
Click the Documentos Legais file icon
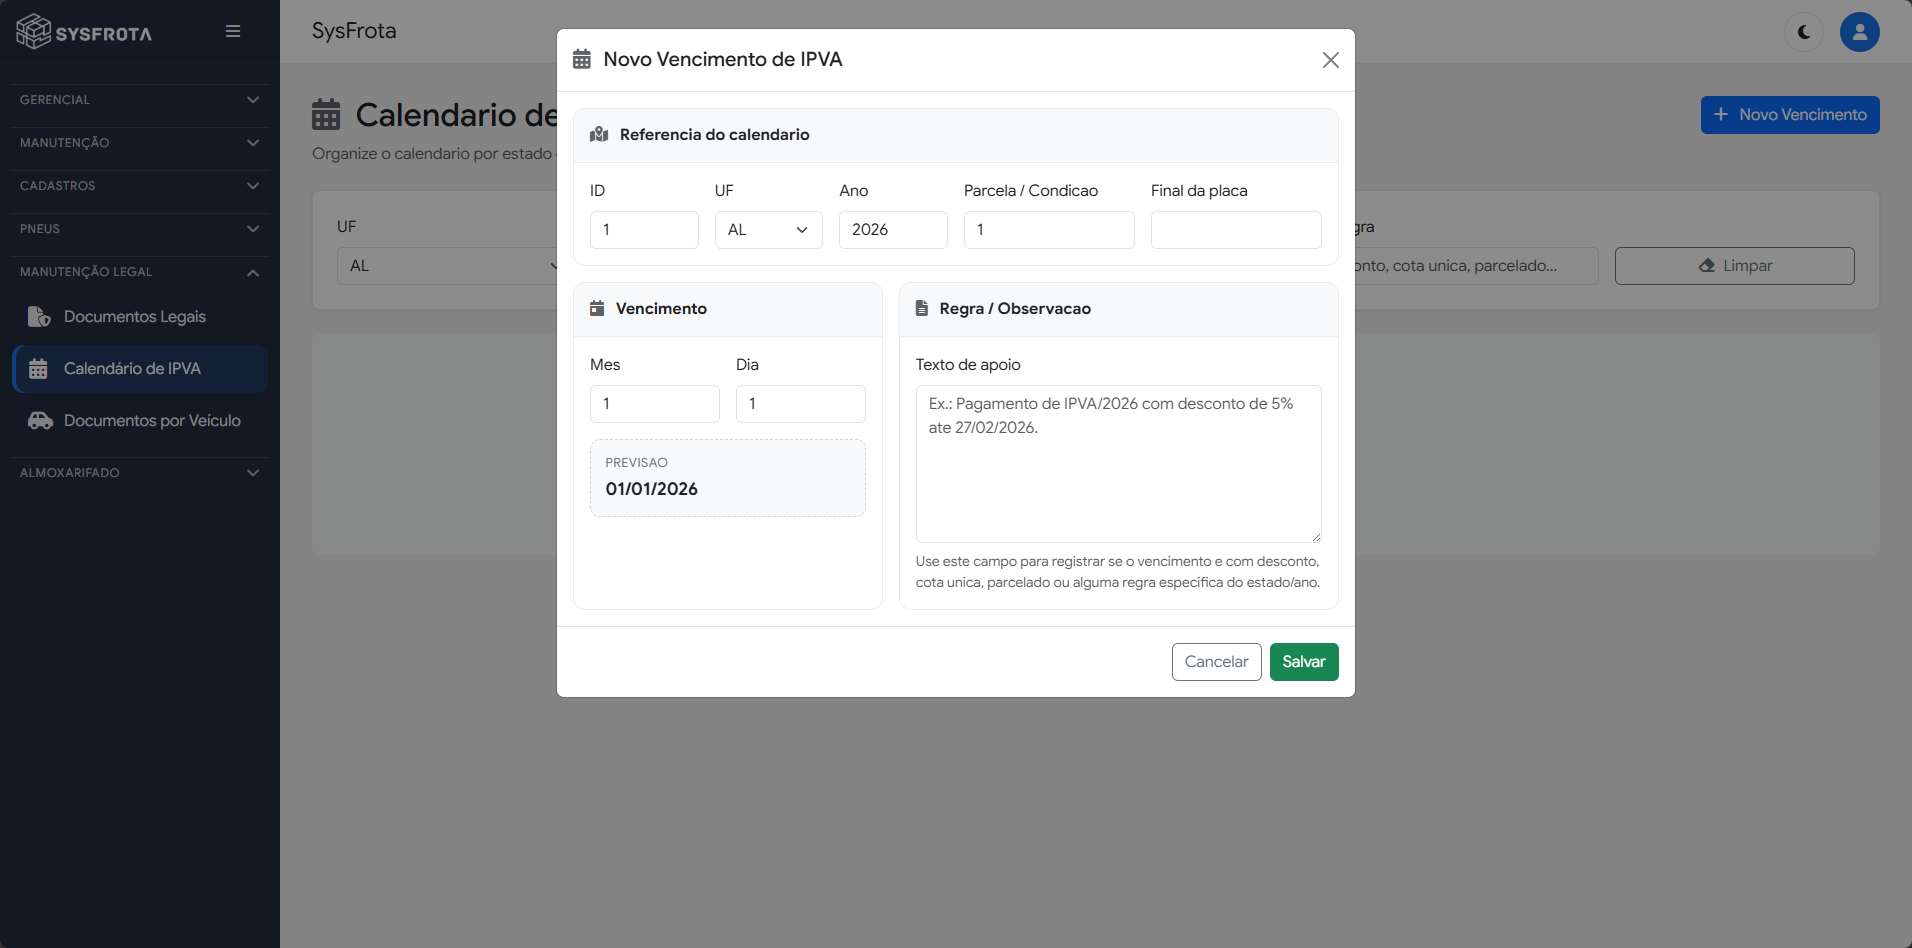[39, 317]
